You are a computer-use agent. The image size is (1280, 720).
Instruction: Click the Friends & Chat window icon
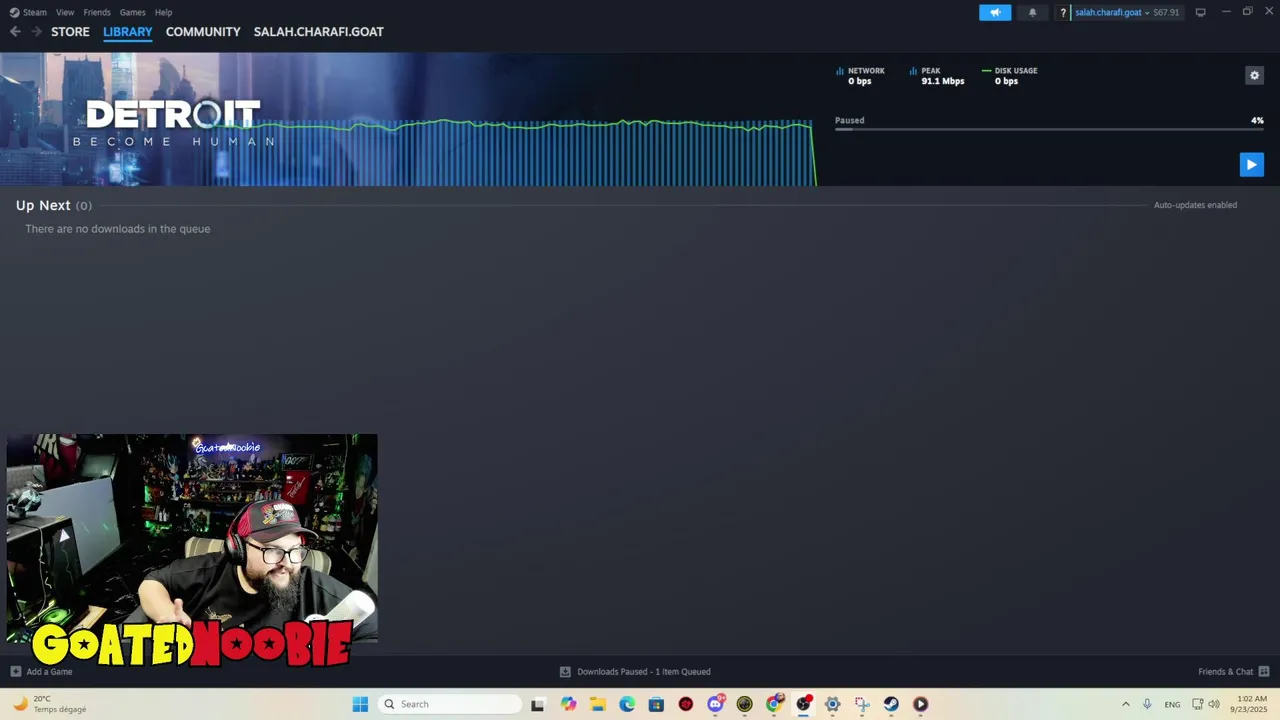click(1264, 672)
